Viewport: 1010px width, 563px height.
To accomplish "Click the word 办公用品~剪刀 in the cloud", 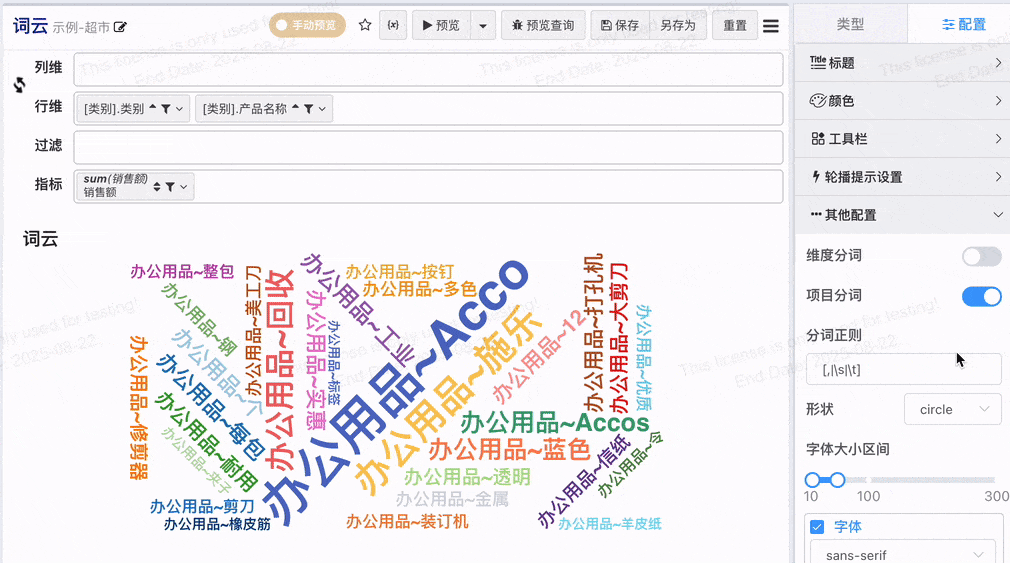I will point(202,507).
